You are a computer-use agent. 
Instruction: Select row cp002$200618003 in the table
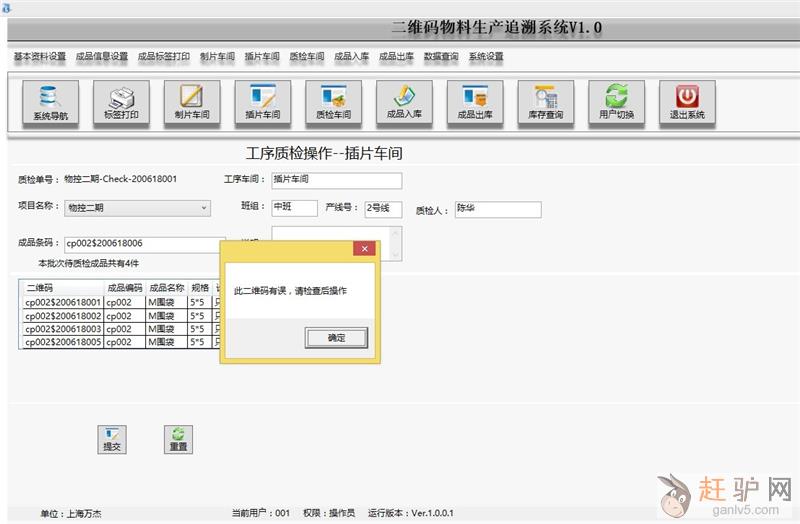[63, 328]
